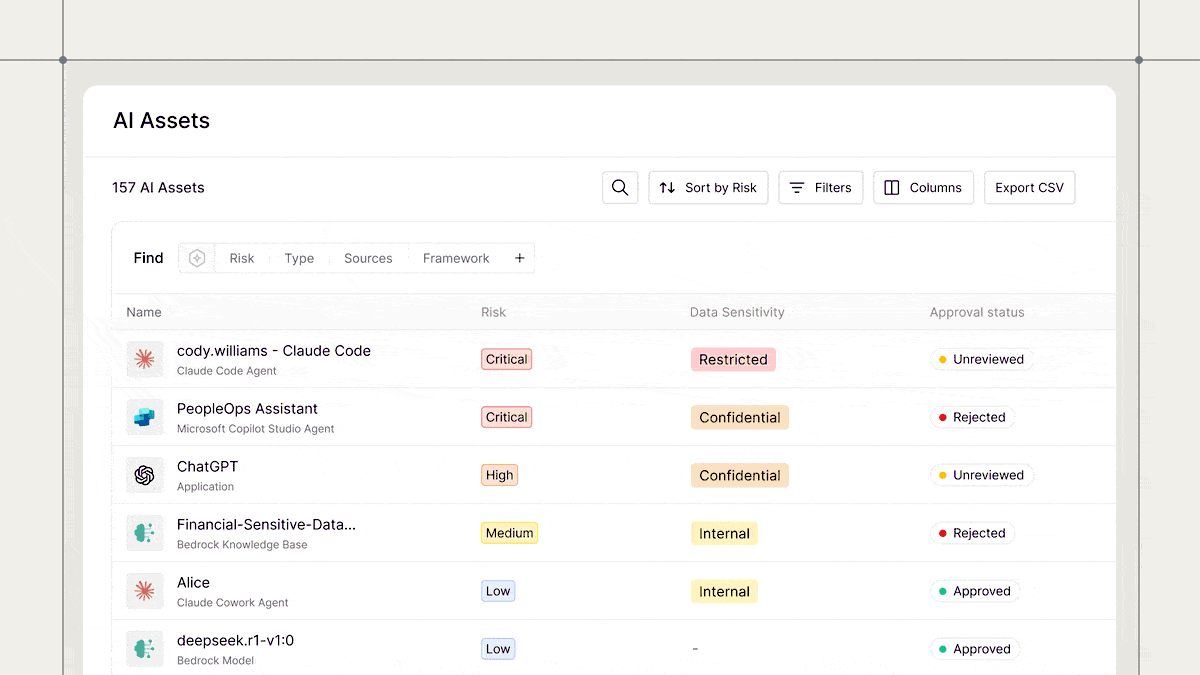This screenshot has width=1200, height=675.
Task: Click the hexagon AI find icon
Action: (197, 258)
